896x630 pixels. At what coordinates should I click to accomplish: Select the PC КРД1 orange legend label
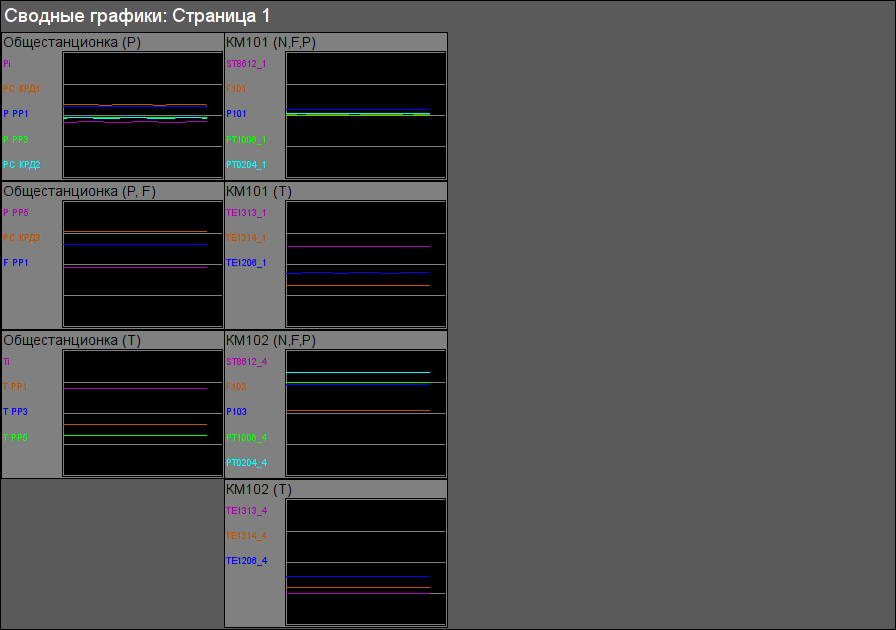(x=22, y=89)
